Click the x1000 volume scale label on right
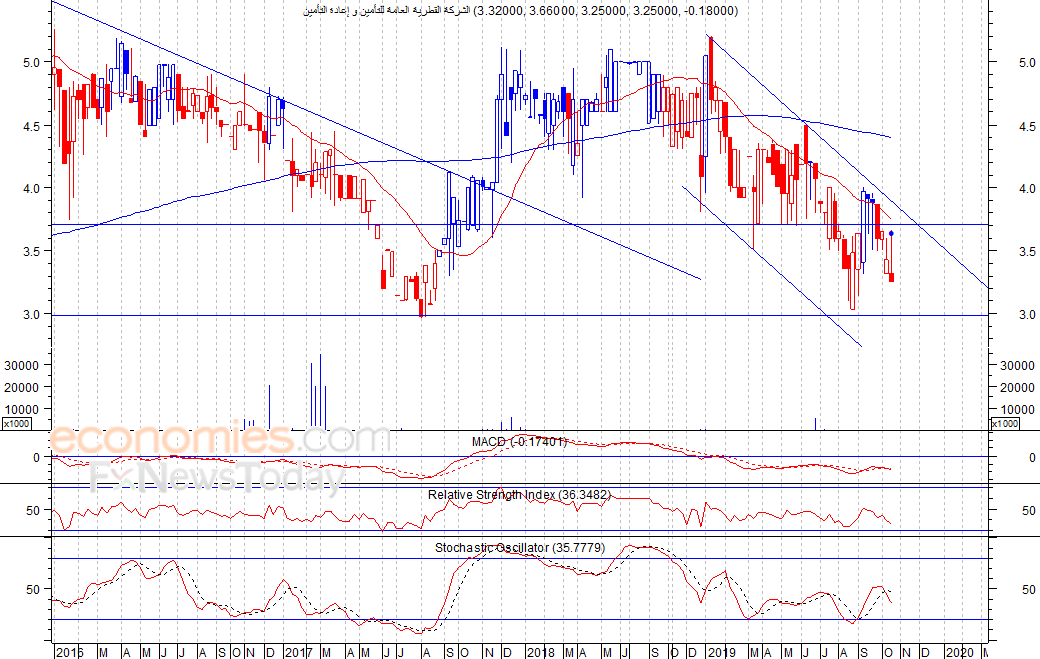 pyautogui.click(x=1004, y=424)
